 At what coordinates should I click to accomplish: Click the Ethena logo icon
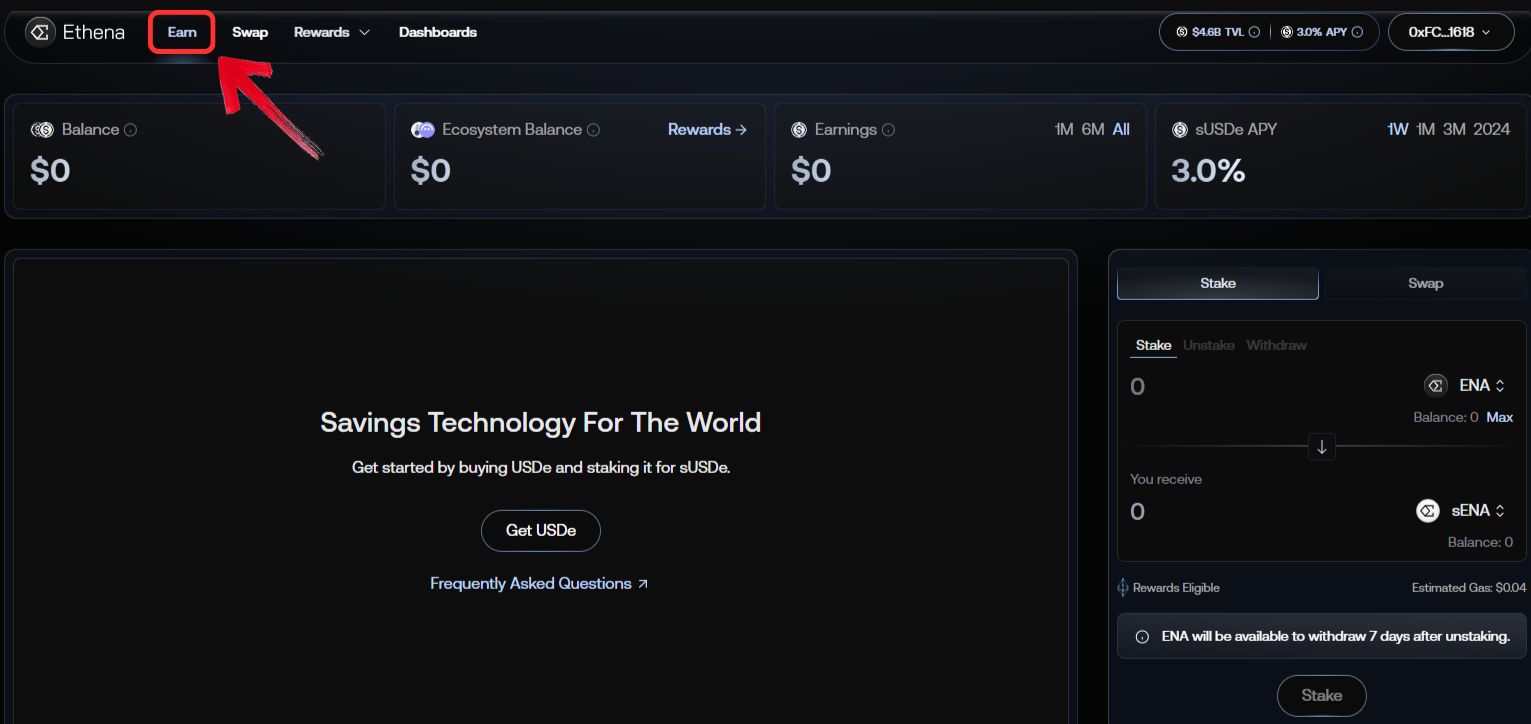coord(40,32)
